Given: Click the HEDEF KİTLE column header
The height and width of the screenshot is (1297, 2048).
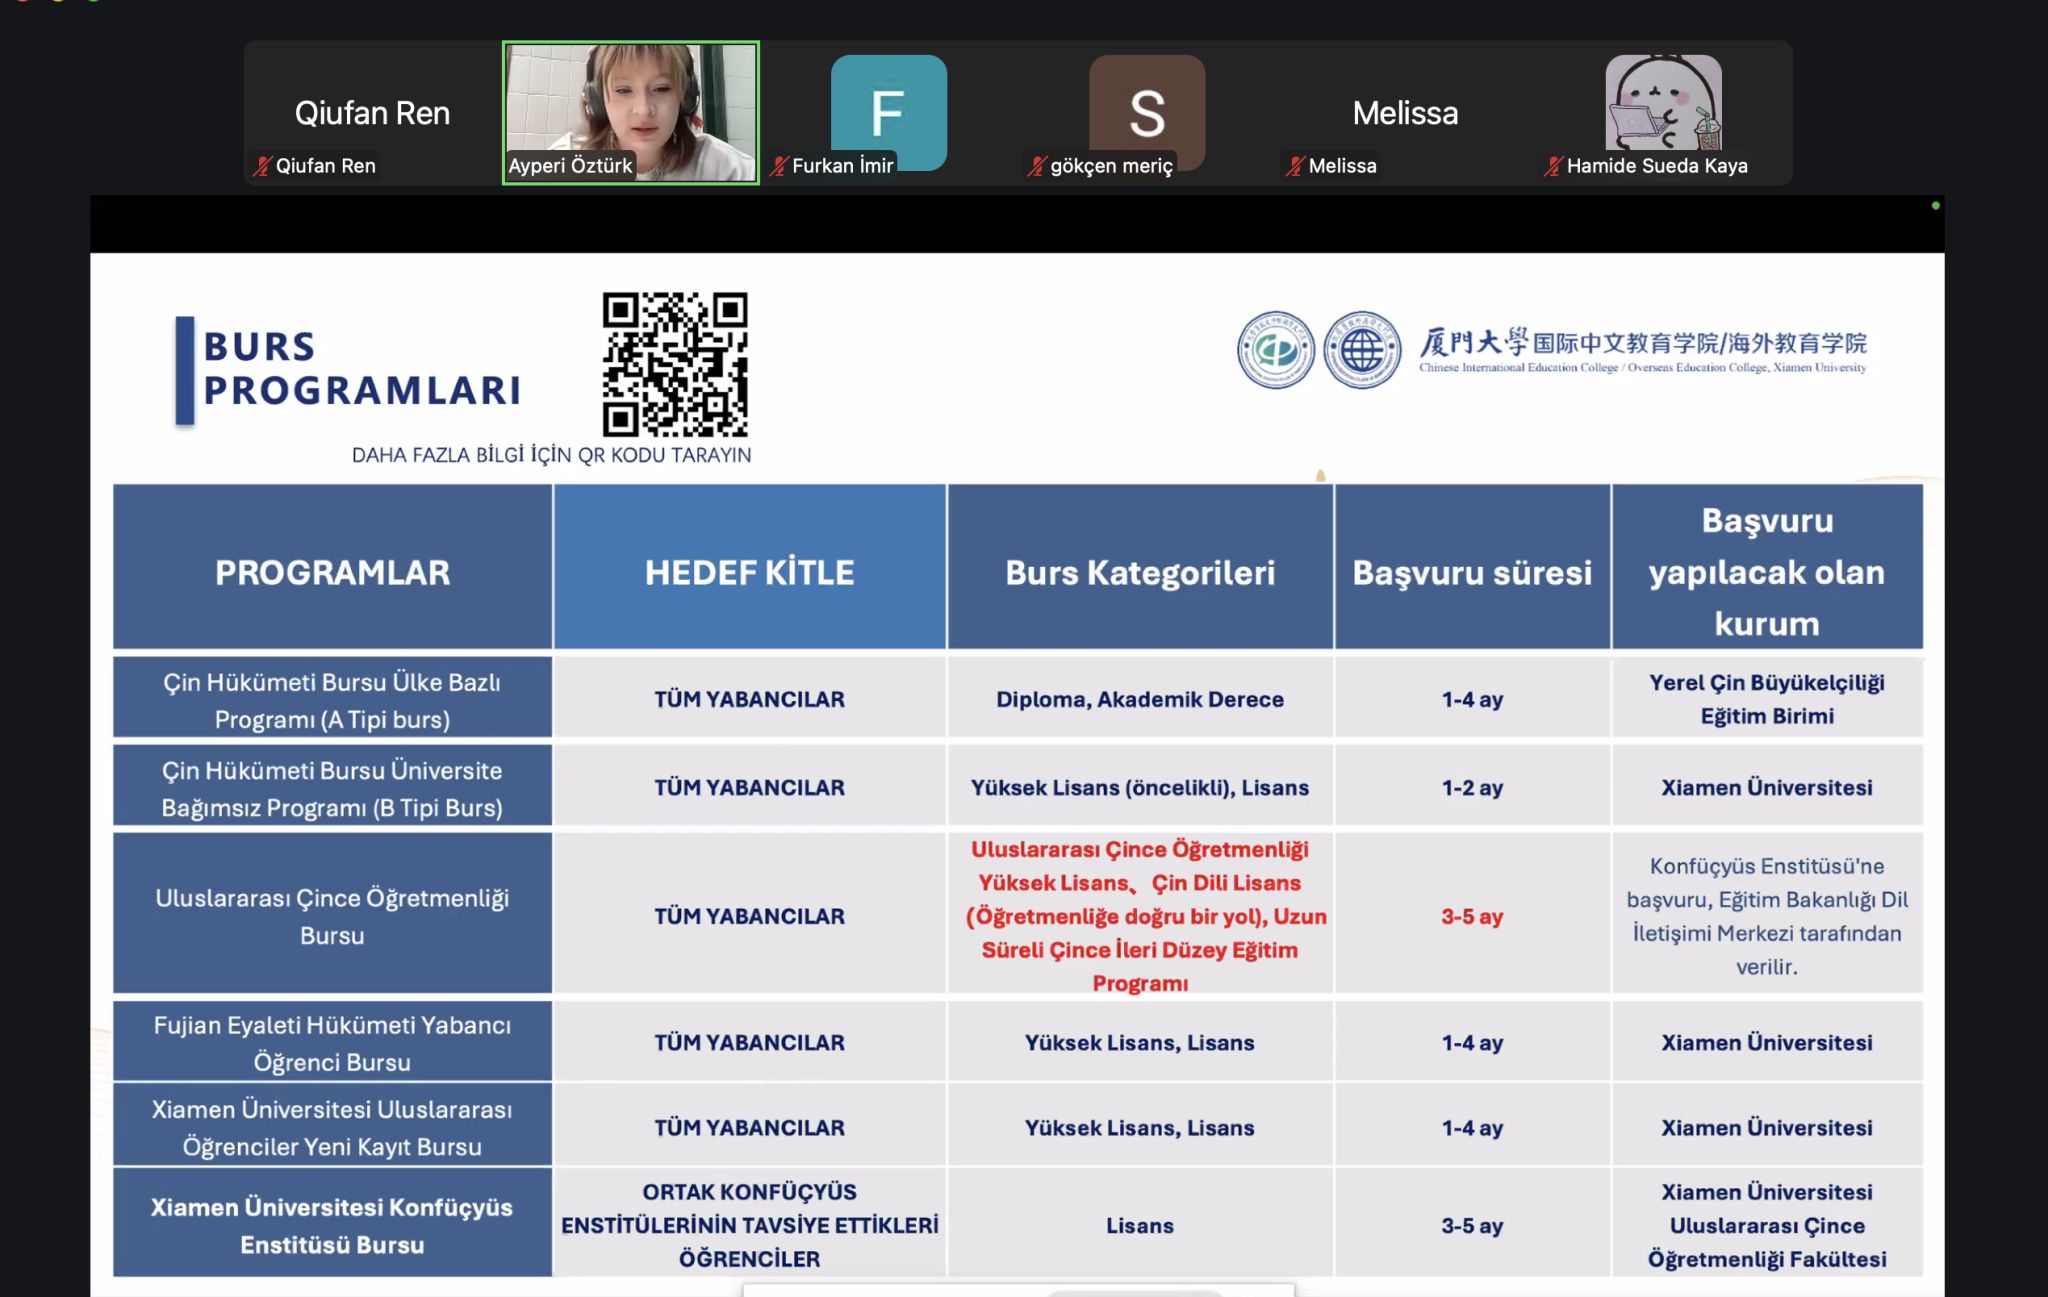Looking at the screenshot, I should point(749,572).
